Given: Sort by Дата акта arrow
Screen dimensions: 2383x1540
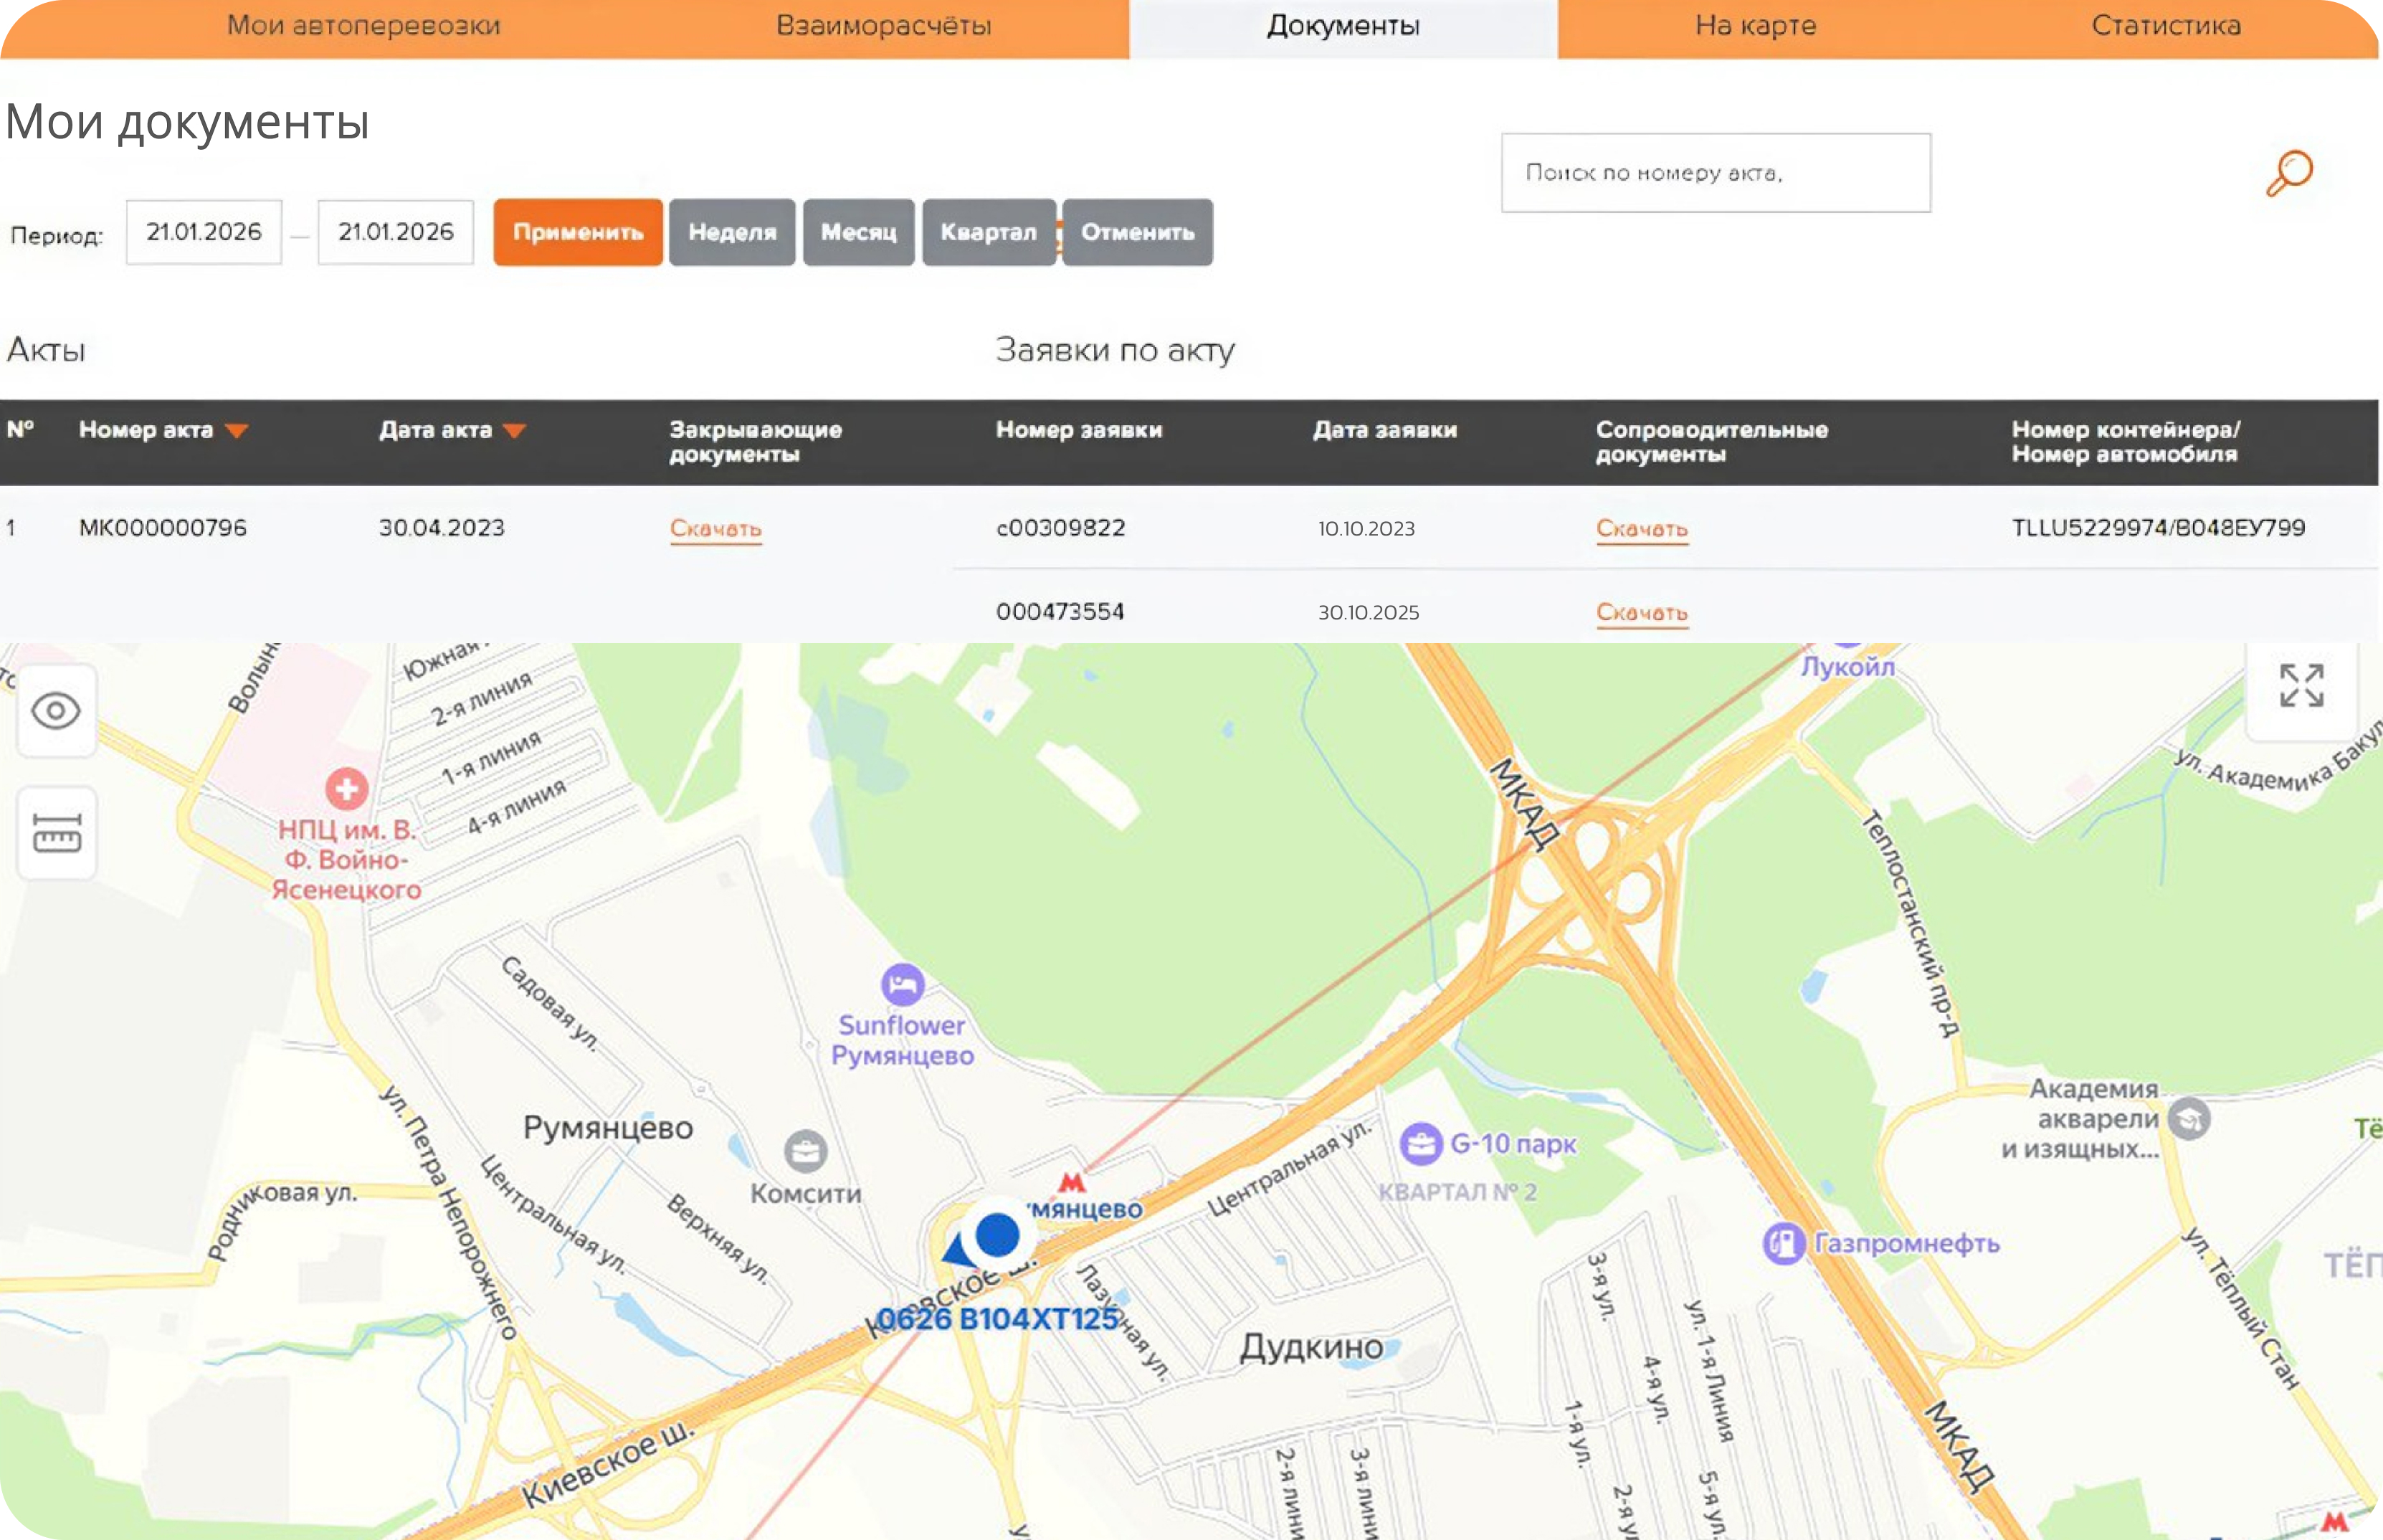Looking at the screenshot, I should pos(514,431).
